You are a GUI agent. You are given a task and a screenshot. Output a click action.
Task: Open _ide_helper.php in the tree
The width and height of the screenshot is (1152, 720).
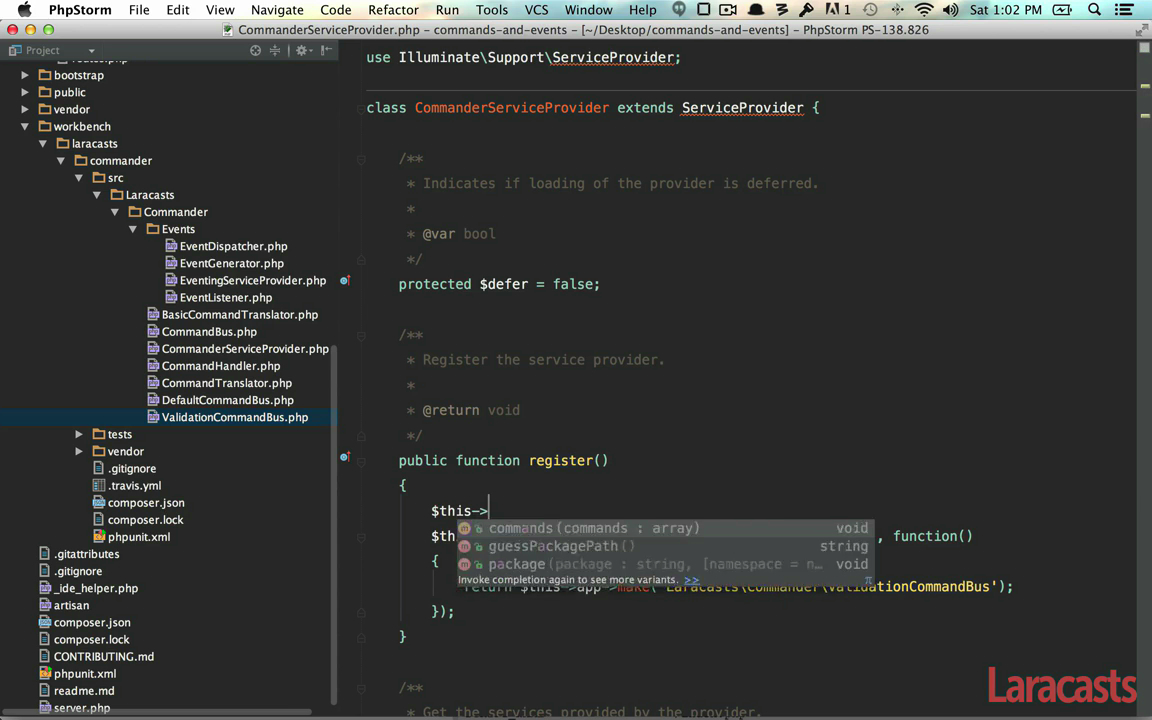point(96,588)
